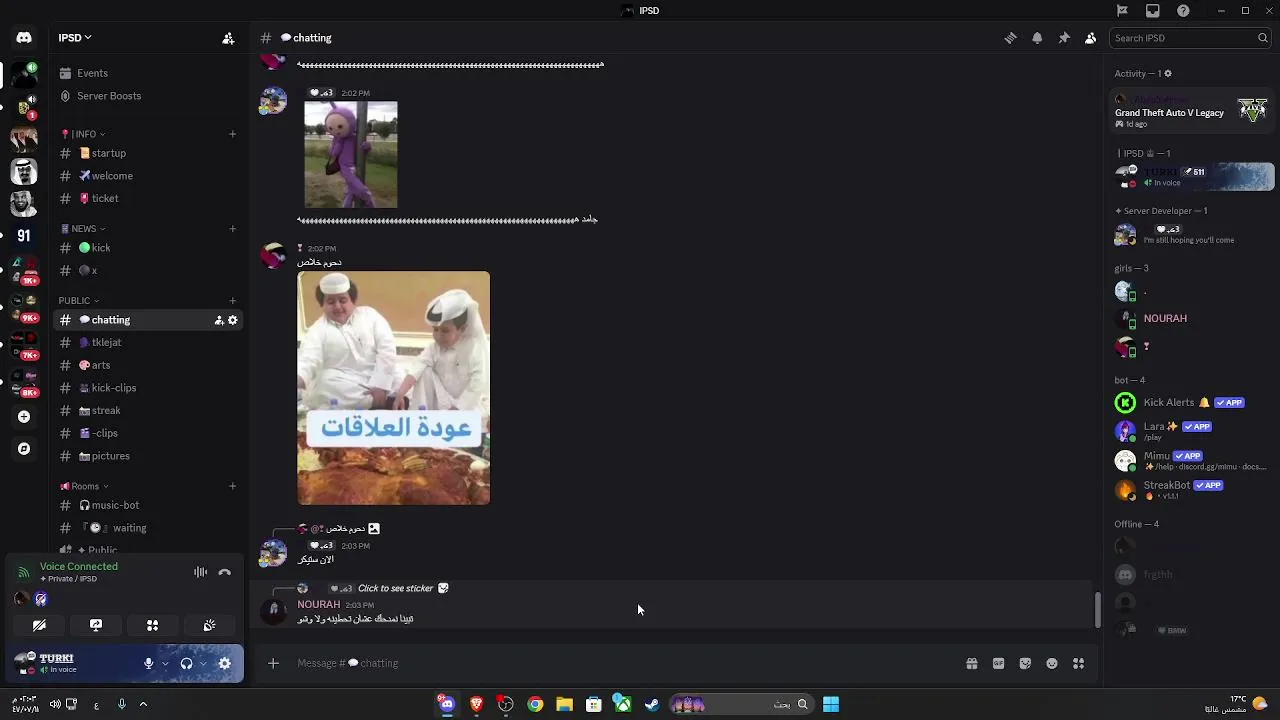Create invite for chatting channel
This screenshot has width=1280, height=720.
coord(218,320)
